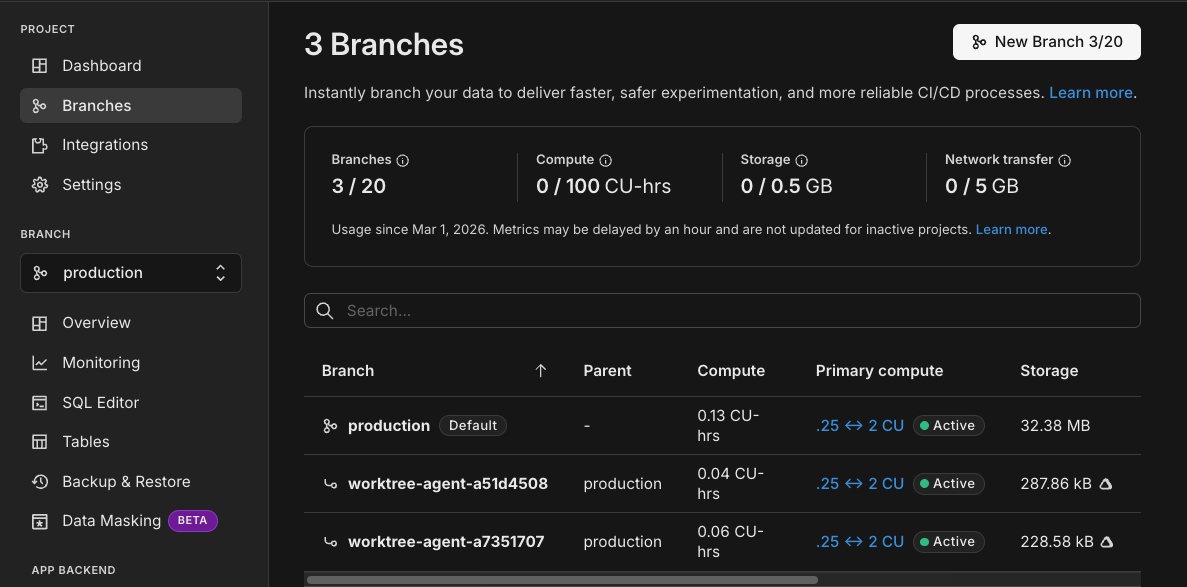Click the 32.38 MB storage value
Image resolution: width=1187 pixels, height=587 pixels.
point(1055,426)
